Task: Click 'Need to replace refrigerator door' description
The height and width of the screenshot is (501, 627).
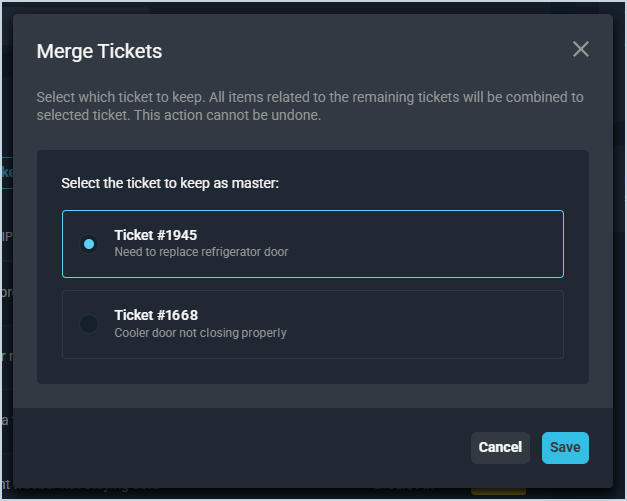Action: pyautogui.click(x=201, y=252)
